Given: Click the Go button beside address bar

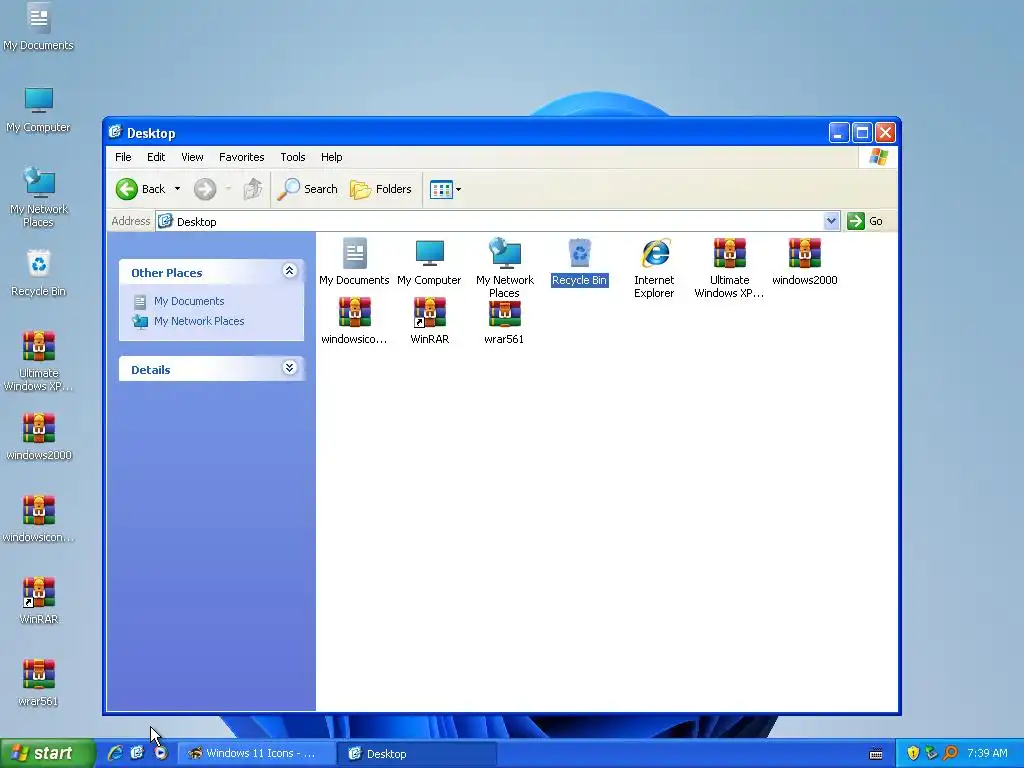Looking at the screenshot, I should [x=865, y=221].
